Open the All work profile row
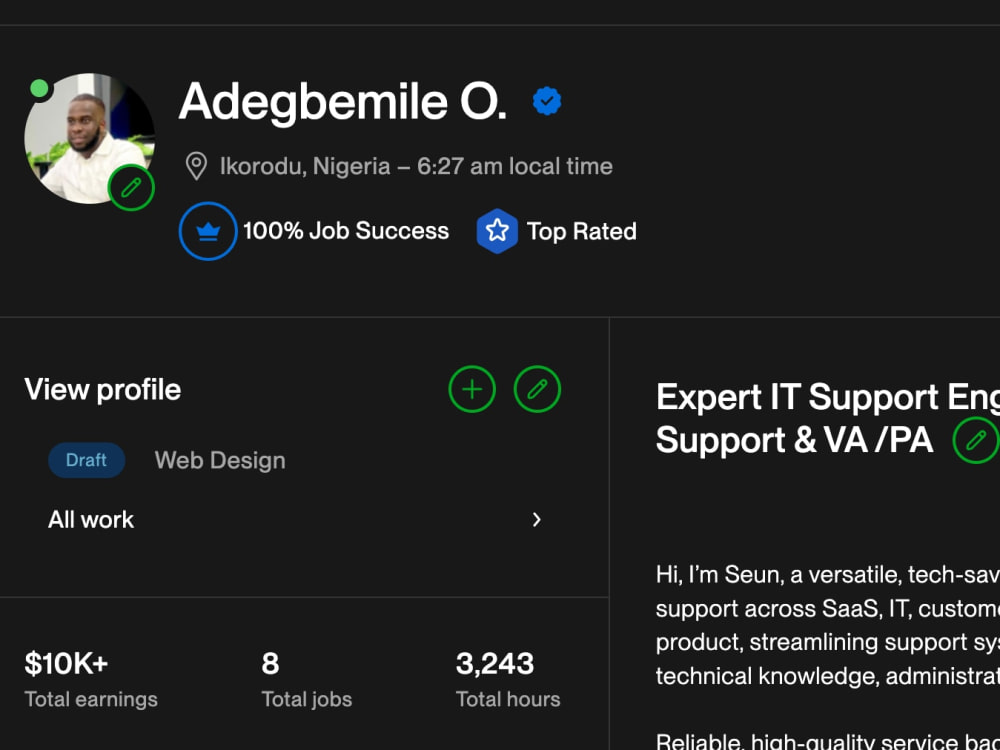This screenshot has height=750, width=1000. [x=296, y=520]
